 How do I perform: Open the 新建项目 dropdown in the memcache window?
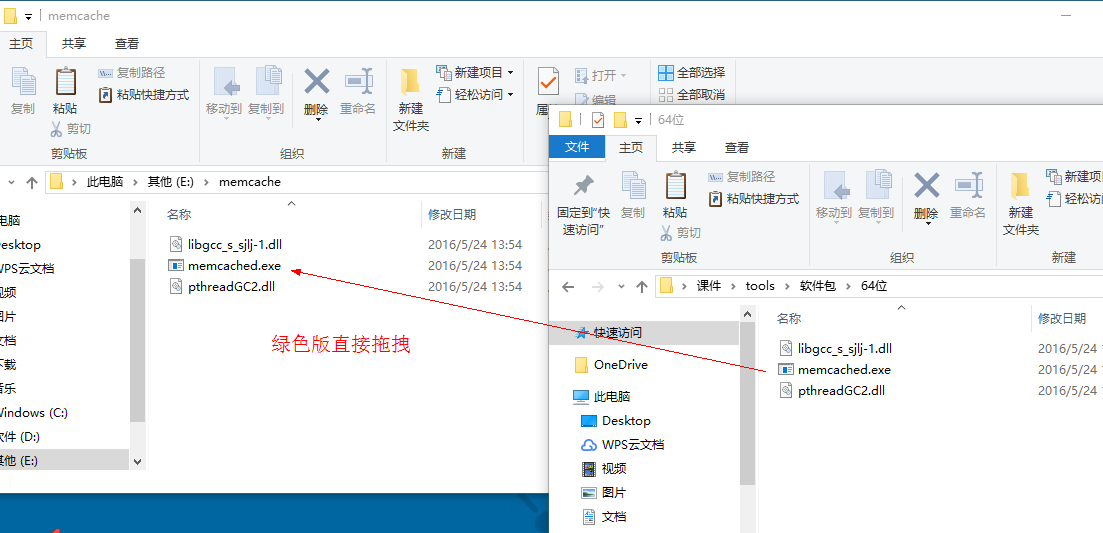coord(510,73)
